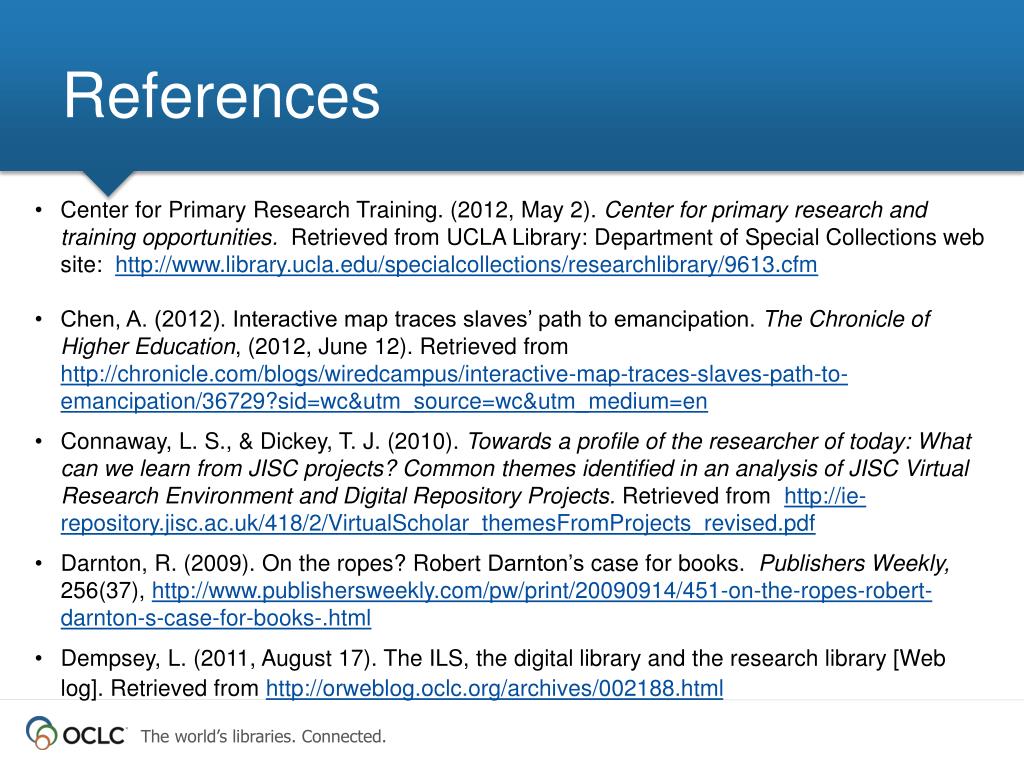Screen dimensions: 1024x768
Task: Open the chronicle.com interactive map link
Action: pyautogui.click(x=454, y=374)
